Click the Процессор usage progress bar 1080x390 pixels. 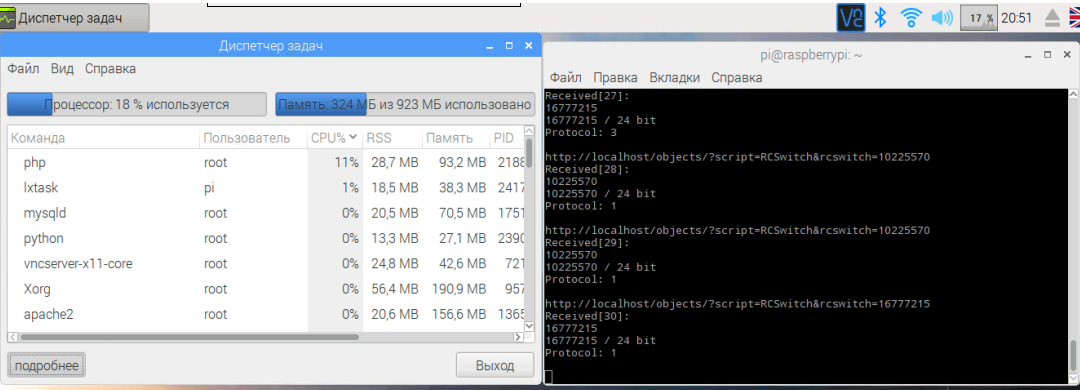pyautogui.click(x=136, y=105)
